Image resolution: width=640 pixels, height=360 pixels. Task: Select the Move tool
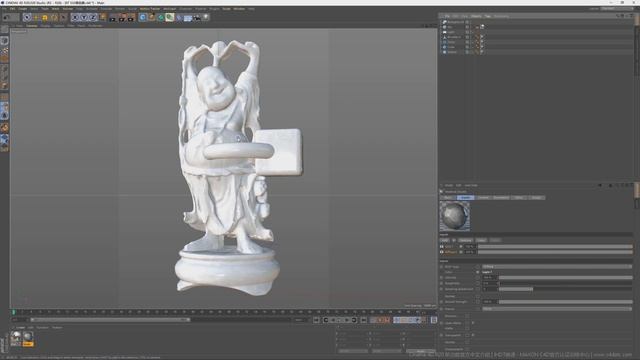[36, 18]
